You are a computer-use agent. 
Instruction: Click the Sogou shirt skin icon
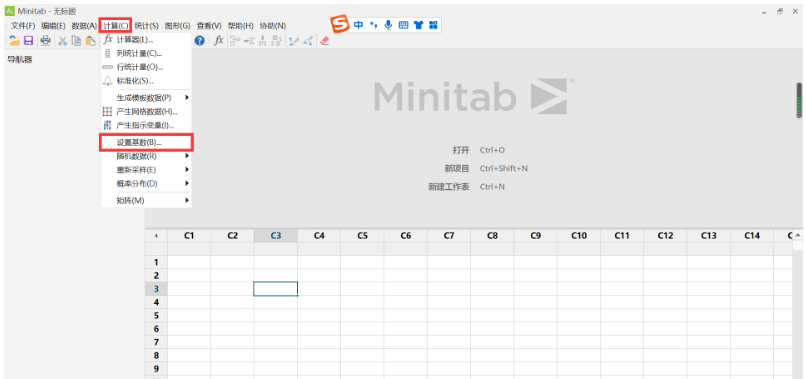418,25
